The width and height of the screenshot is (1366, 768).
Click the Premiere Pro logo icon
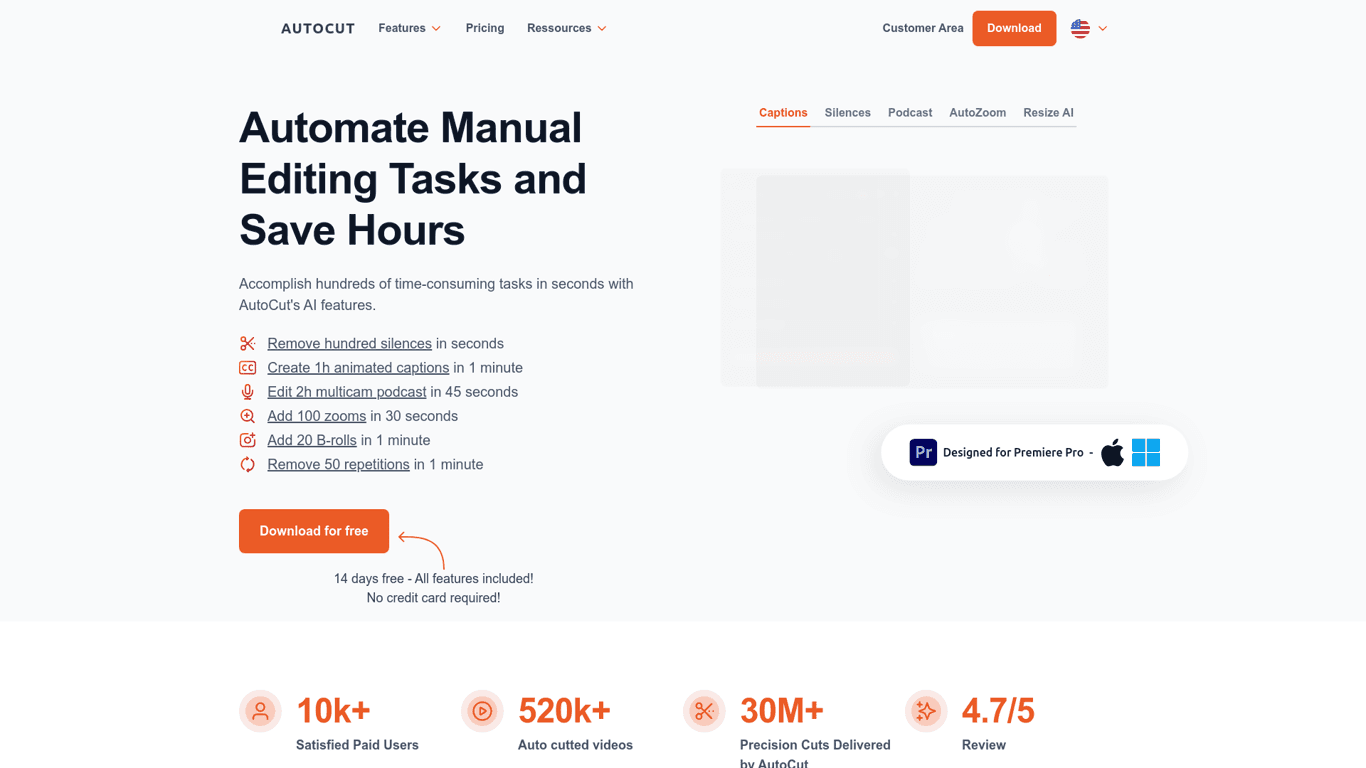click(922, 452)
